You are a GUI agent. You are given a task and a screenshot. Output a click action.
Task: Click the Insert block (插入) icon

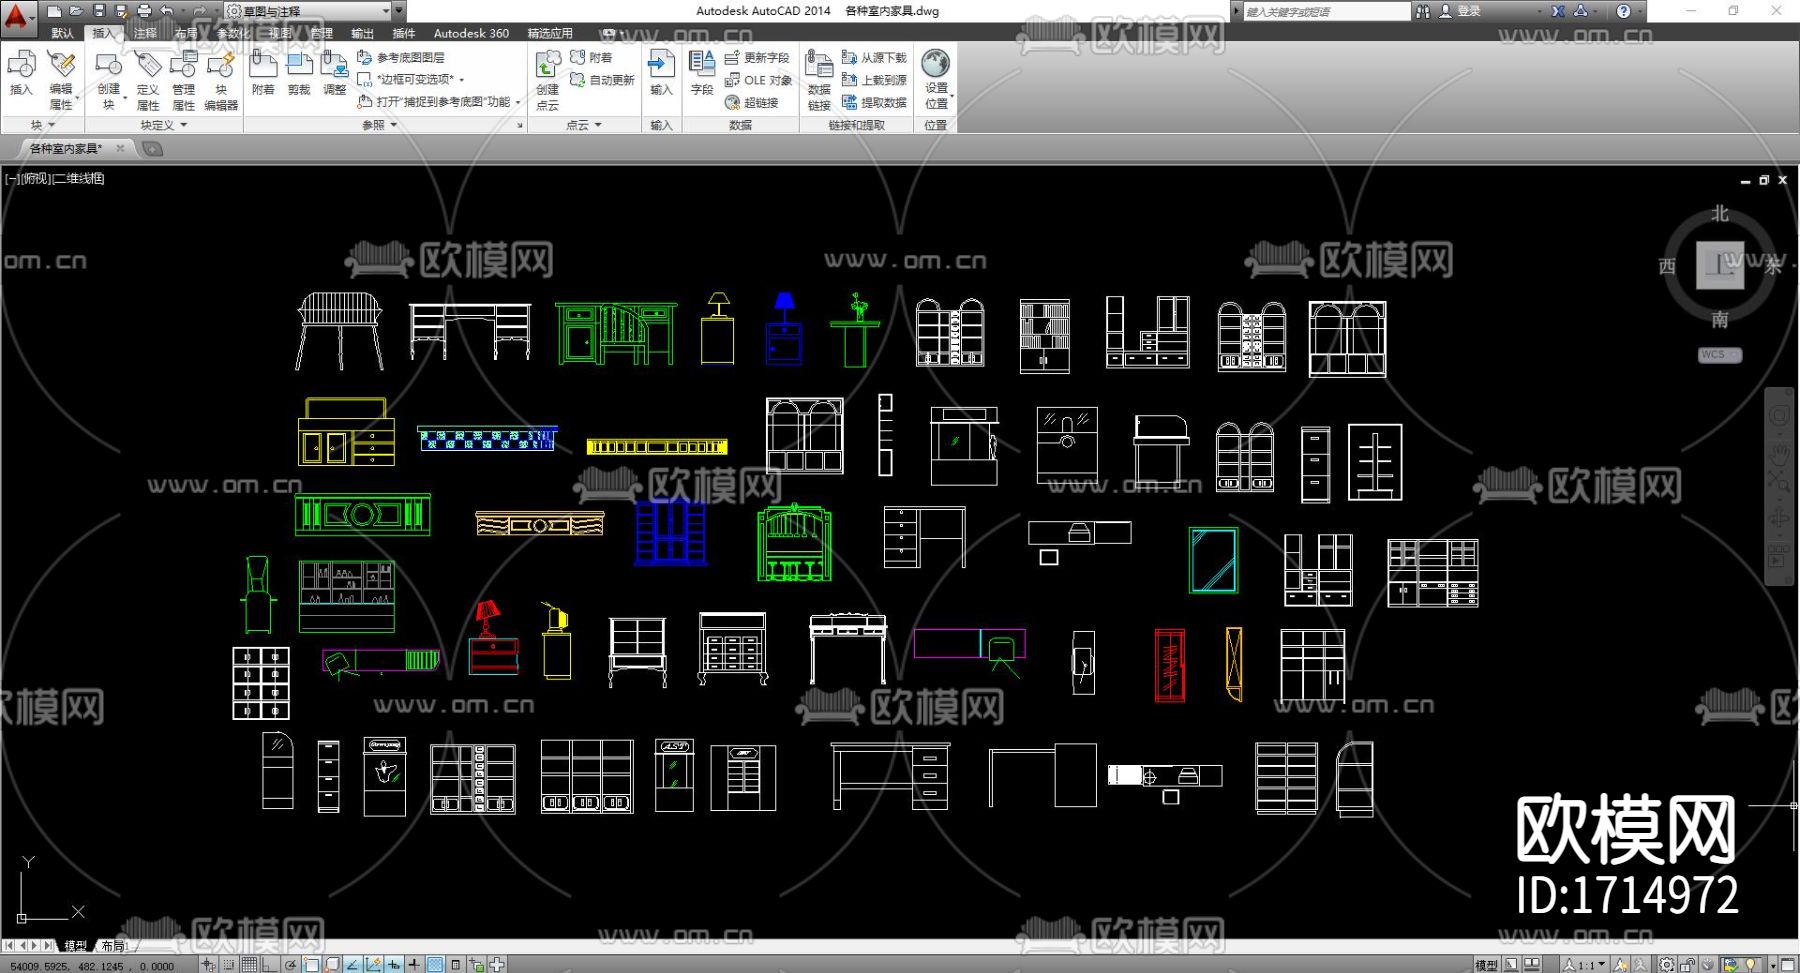21,73
